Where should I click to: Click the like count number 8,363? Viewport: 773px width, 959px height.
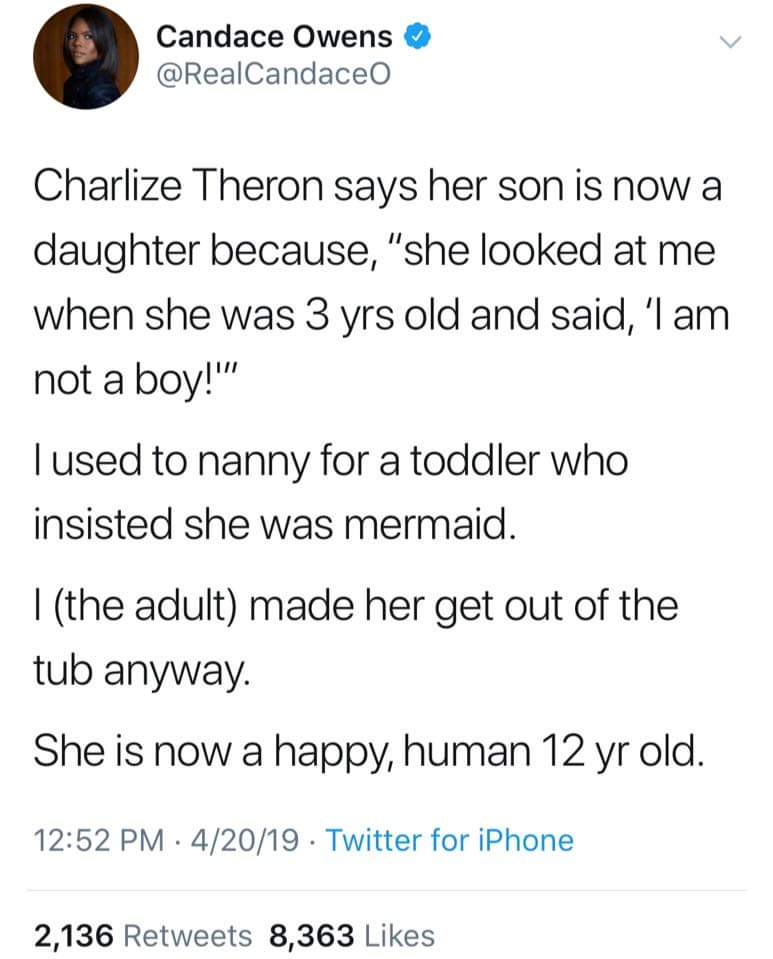[x=311, y=936]
